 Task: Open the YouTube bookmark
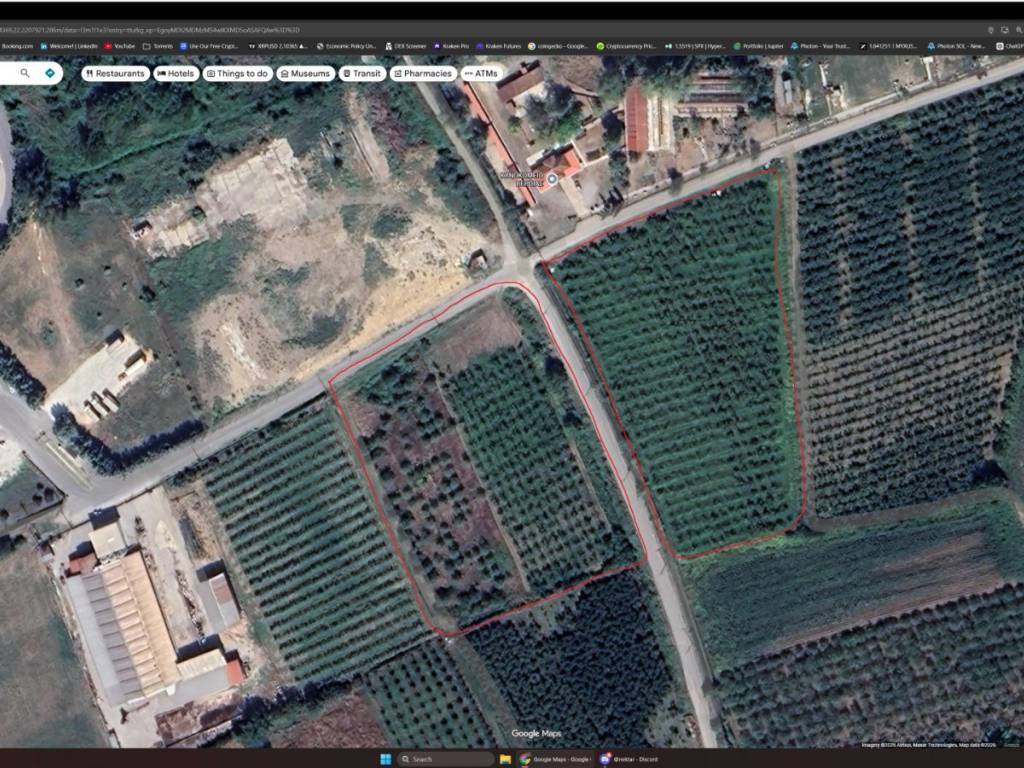[120, 46]
